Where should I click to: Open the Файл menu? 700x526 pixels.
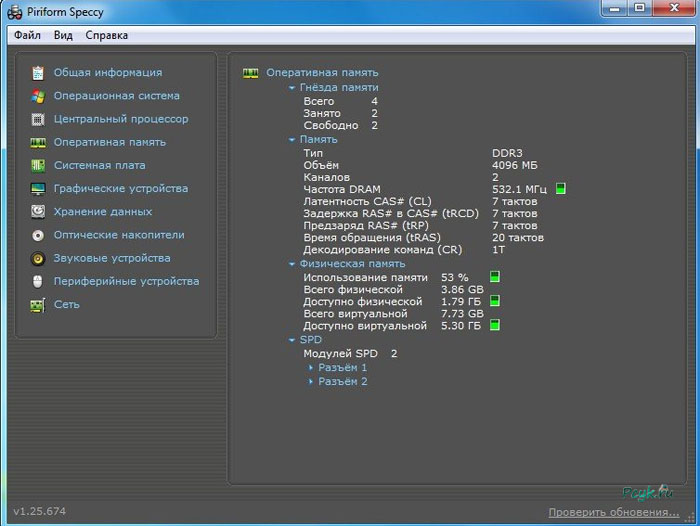coord(27,35)
